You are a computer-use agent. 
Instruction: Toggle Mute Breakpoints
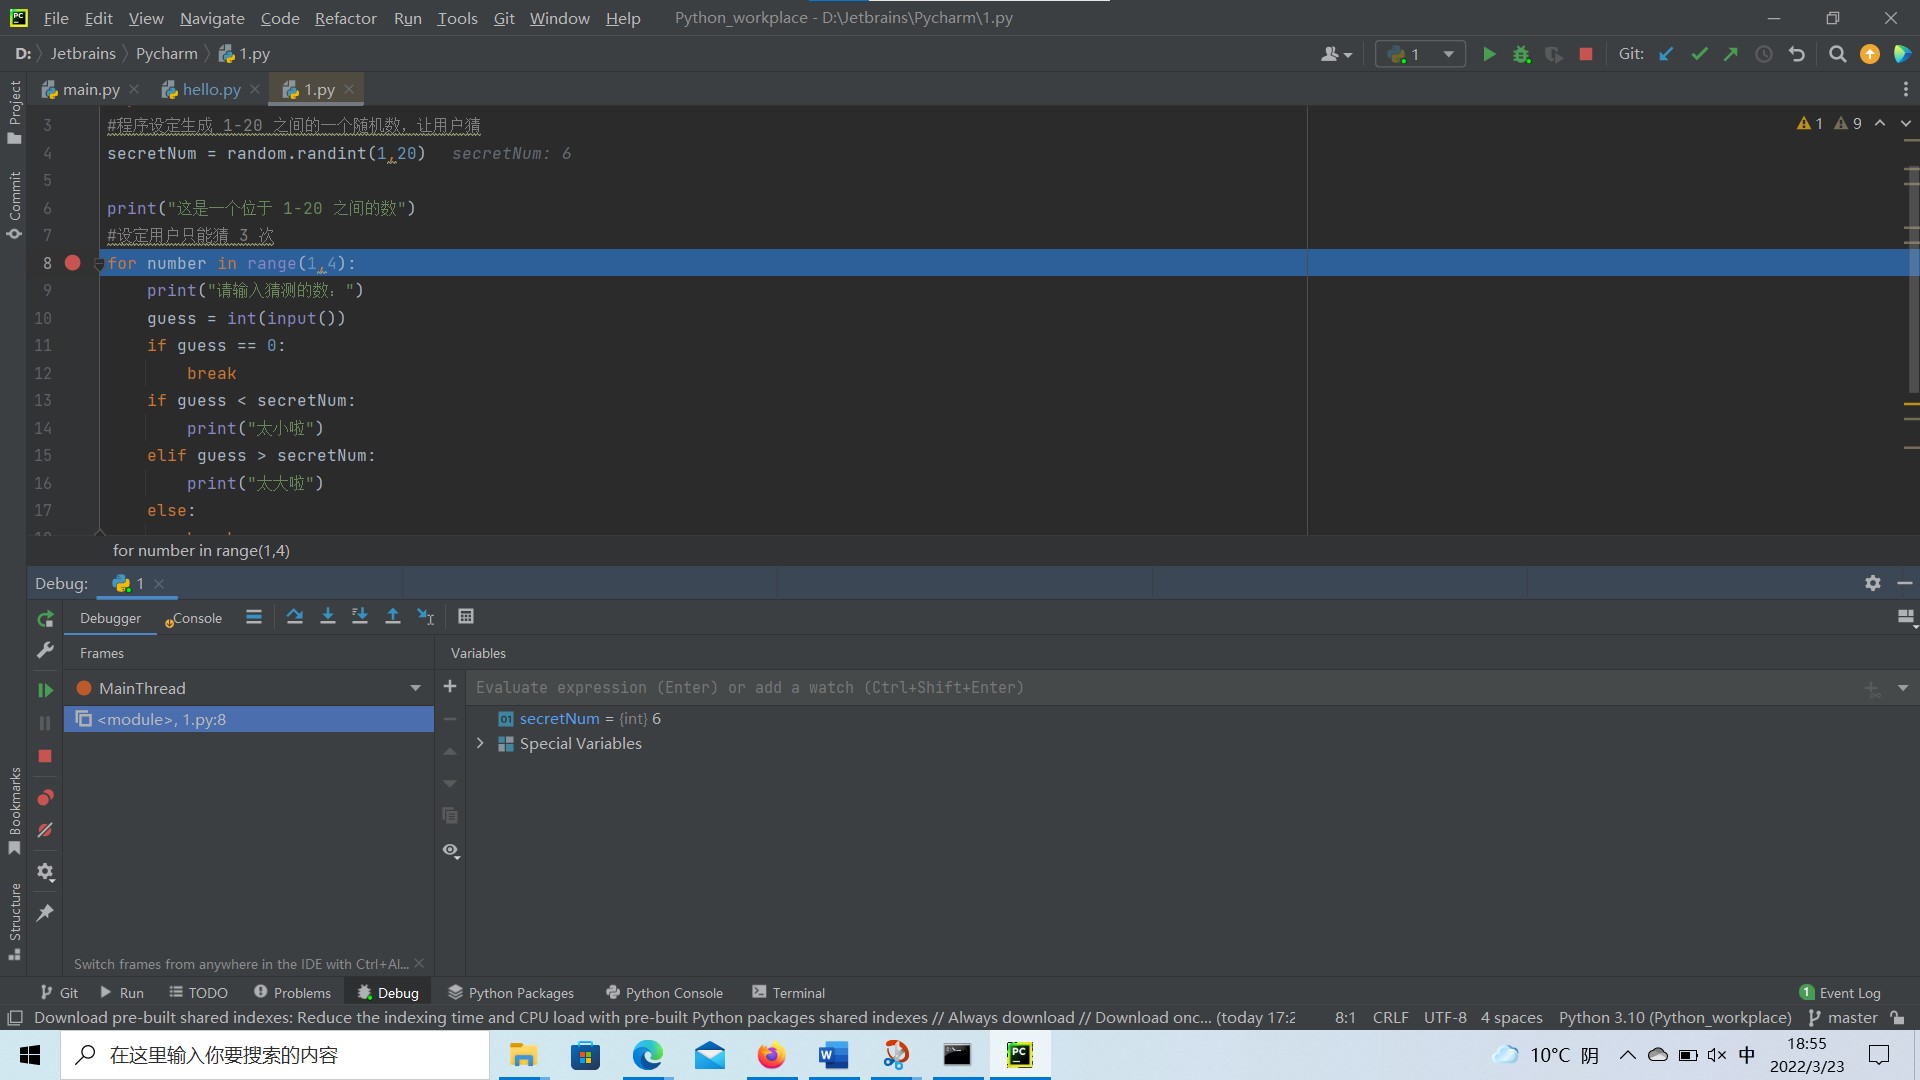click(45, 831)
